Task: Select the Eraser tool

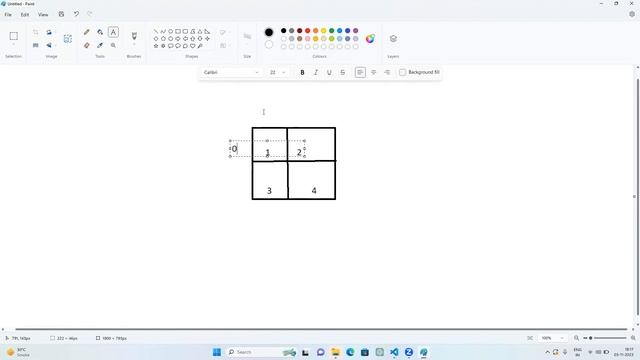Action: 87,45
